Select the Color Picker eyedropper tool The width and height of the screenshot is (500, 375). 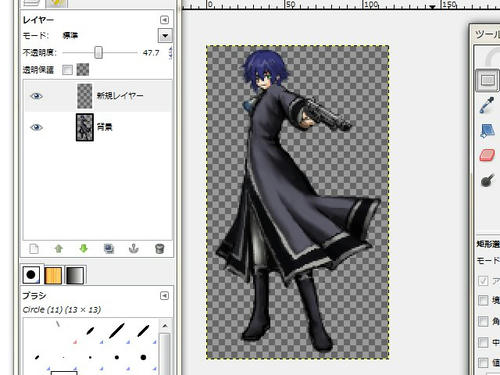487,105
